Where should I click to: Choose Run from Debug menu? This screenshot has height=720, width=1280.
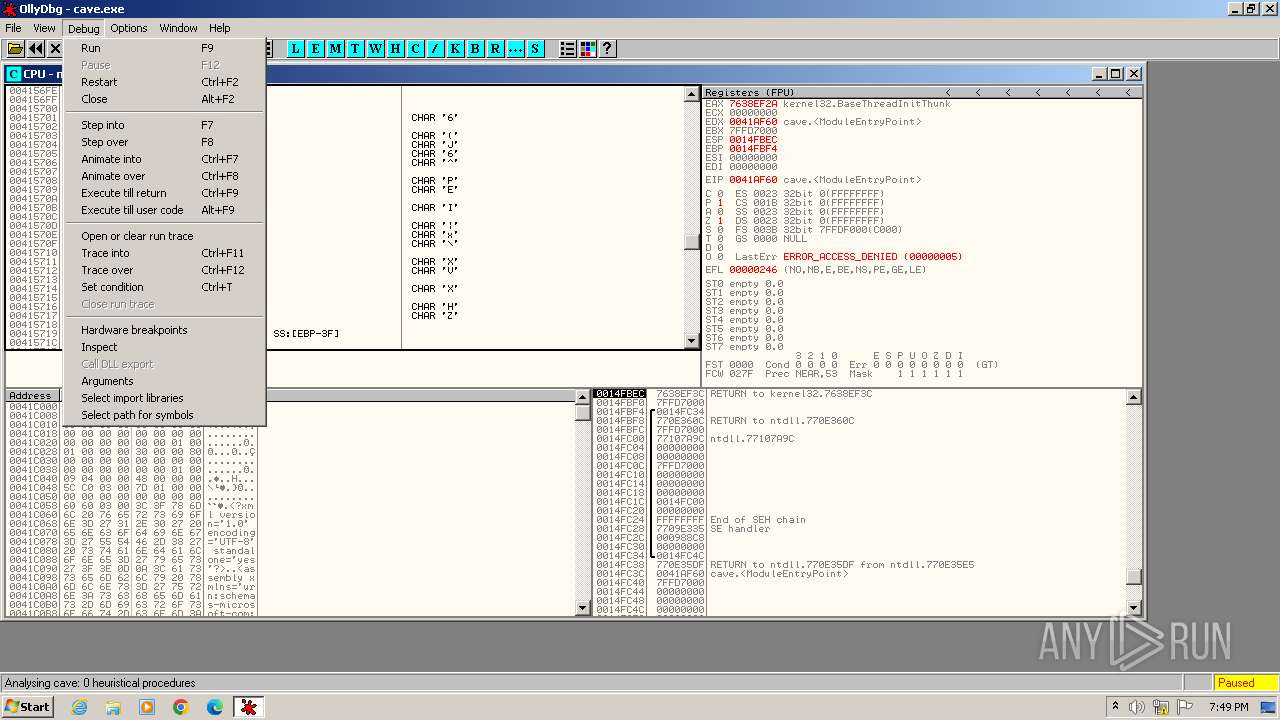point(164,48)
